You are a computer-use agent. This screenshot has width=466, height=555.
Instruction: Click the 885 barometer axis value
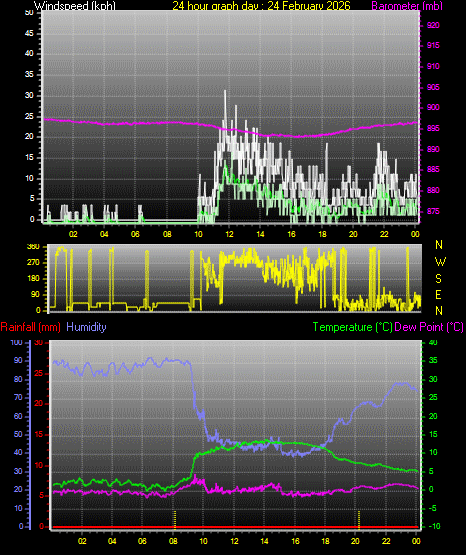[433, 169]
